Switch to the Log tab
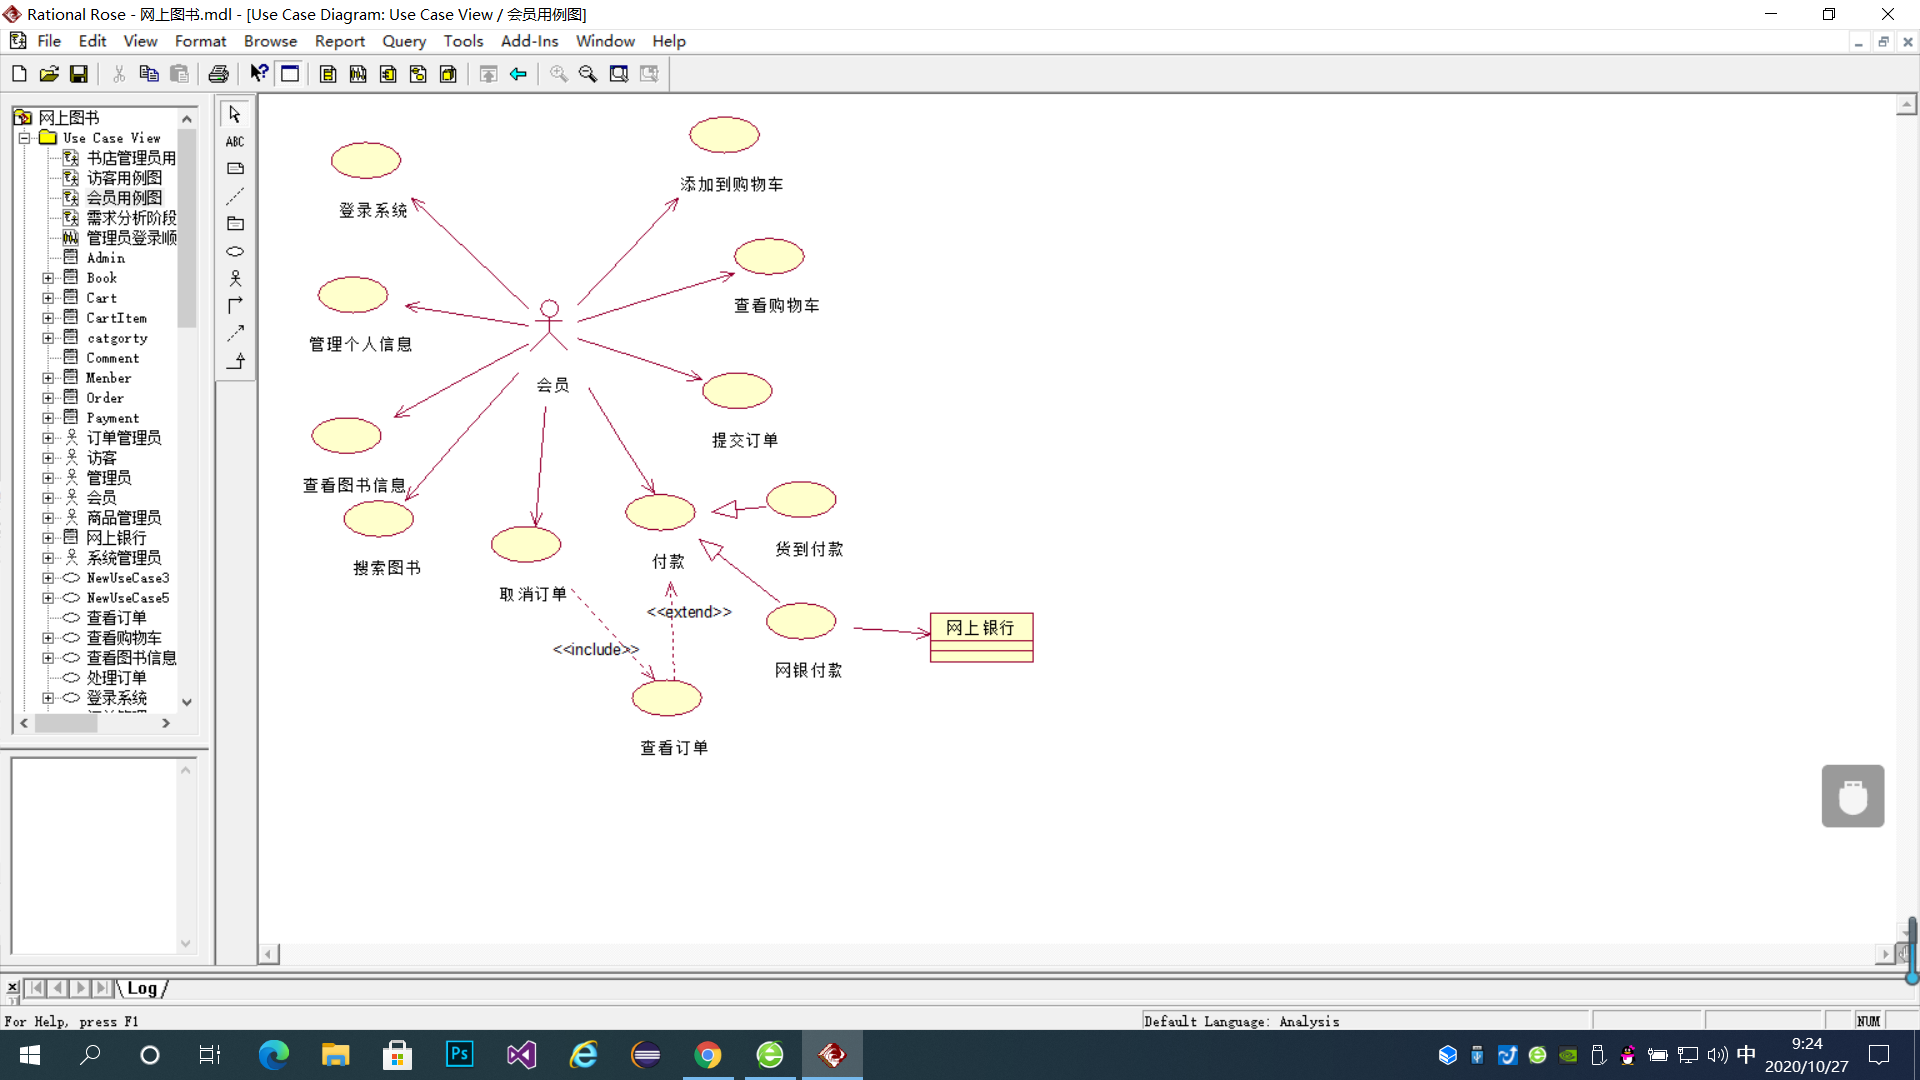The image size is (1920, 1080). (141, 988)
